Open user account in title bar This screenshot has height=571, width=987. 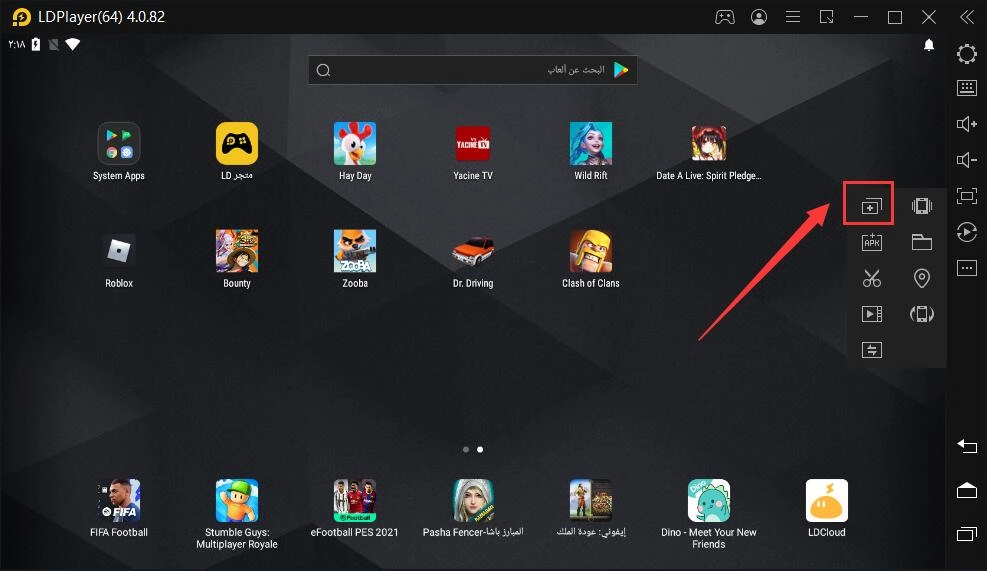[x=759, y=17]
